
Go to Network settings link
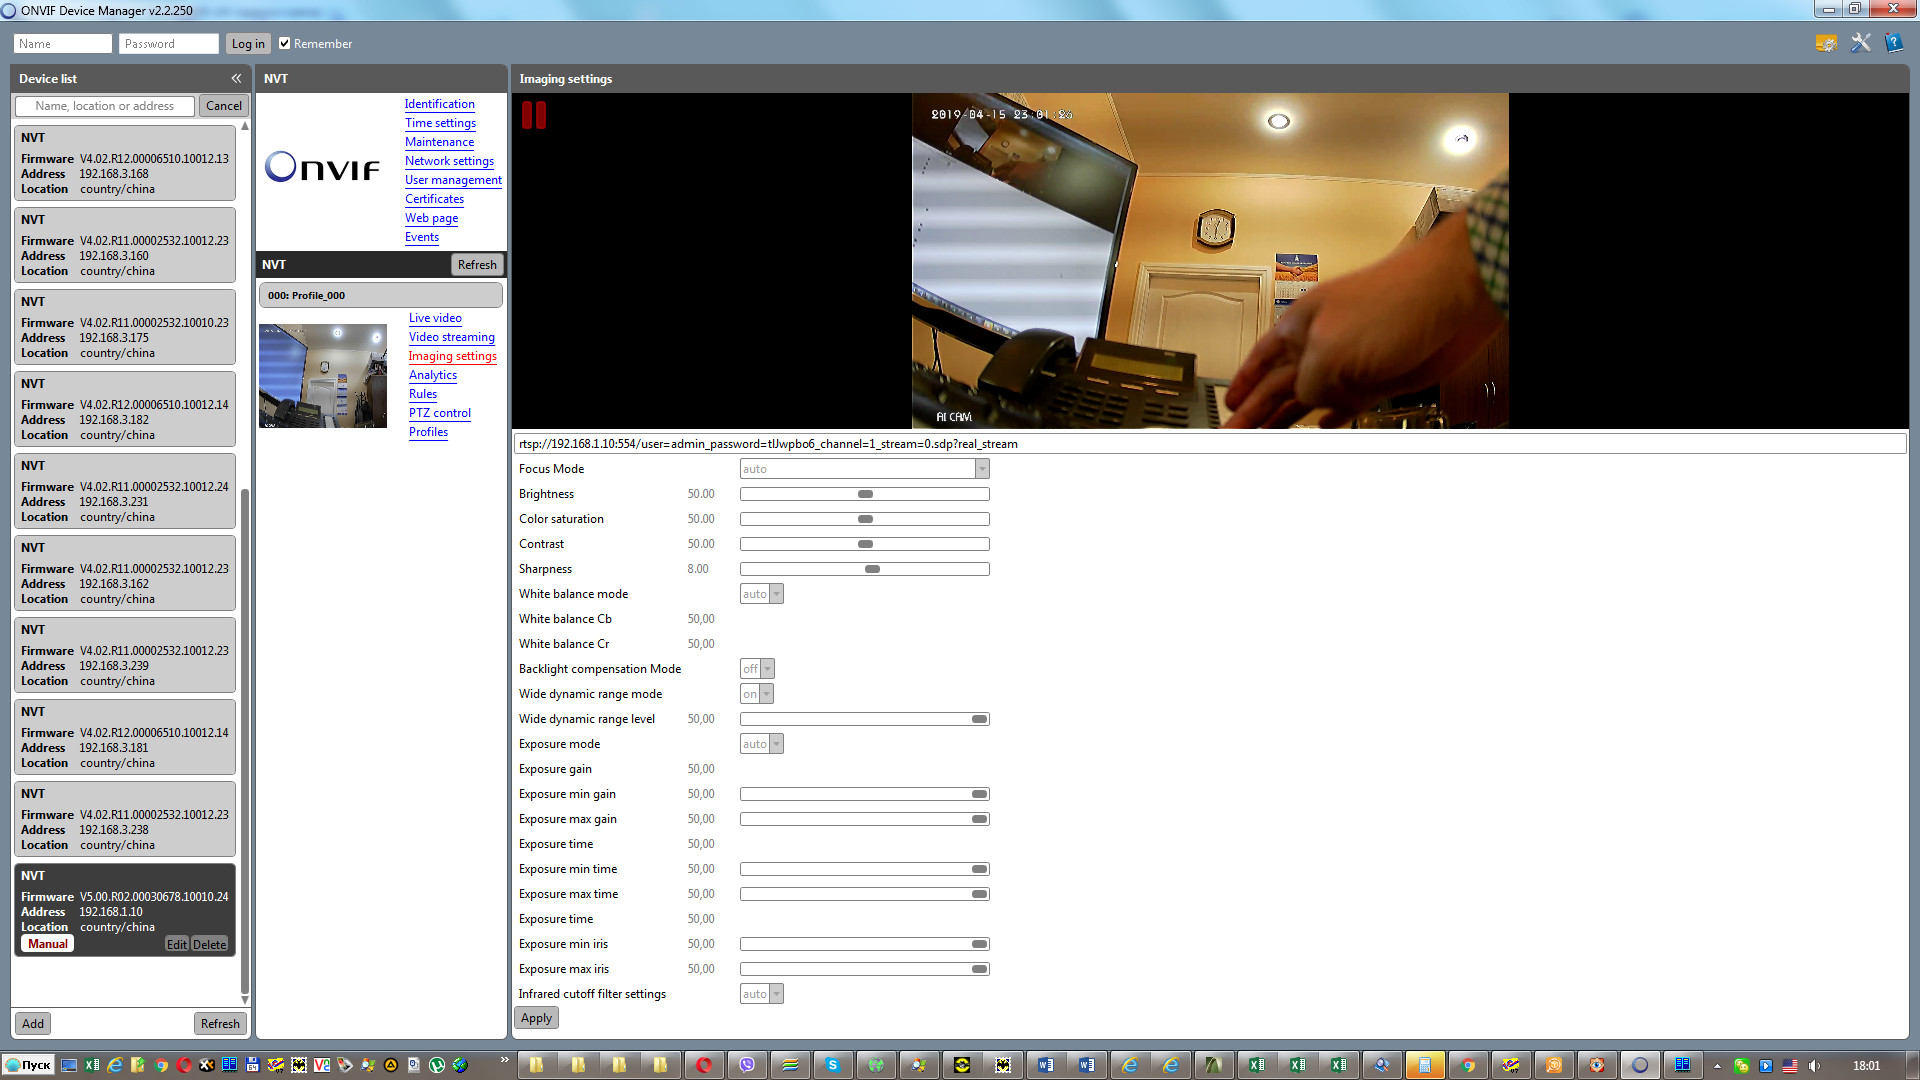pos(449,161)
